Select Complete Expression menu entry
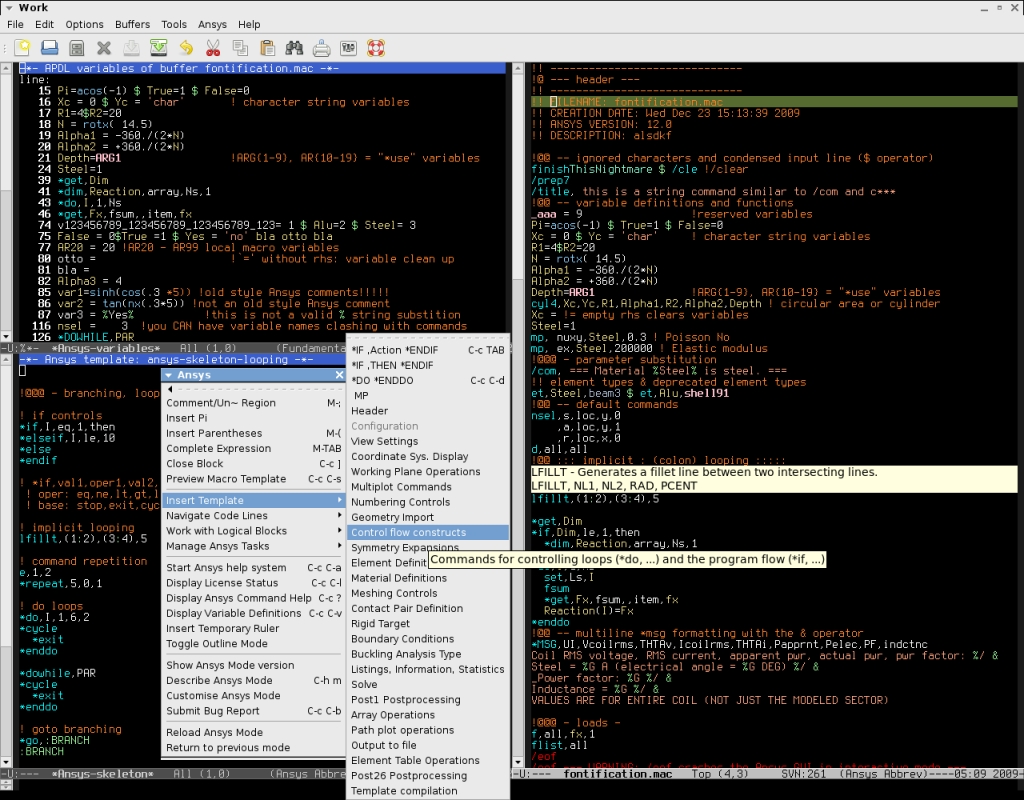 (253, 448)
